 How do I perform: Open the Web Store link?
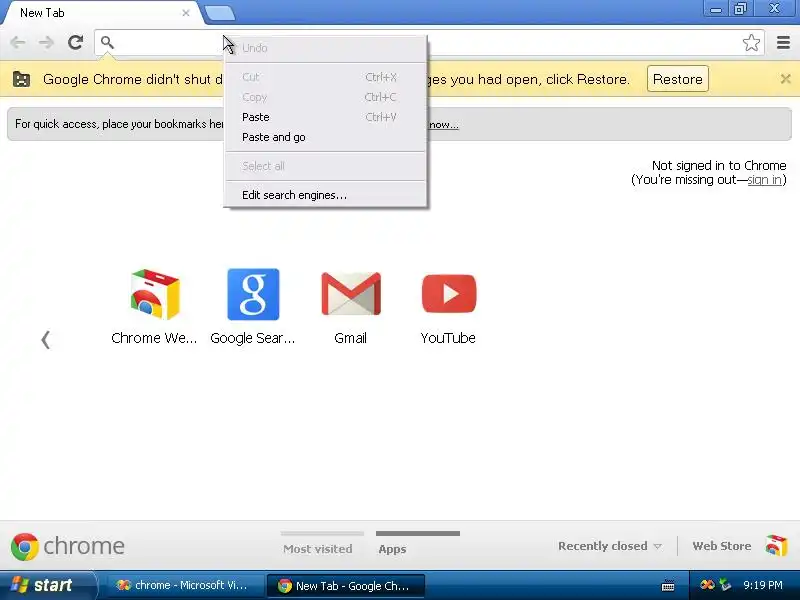721,546
